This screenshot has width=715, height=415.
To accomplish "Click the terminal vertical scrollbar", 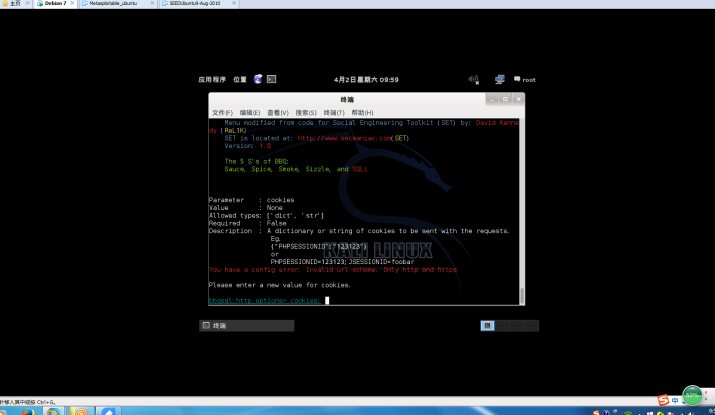I will coord(522,212).
